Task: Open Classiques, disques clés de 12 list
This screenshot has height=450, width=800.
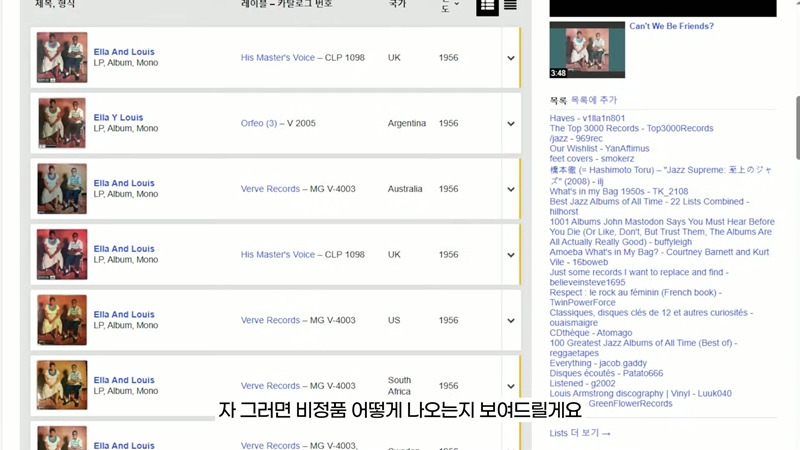Action: (x=651, y=318)
